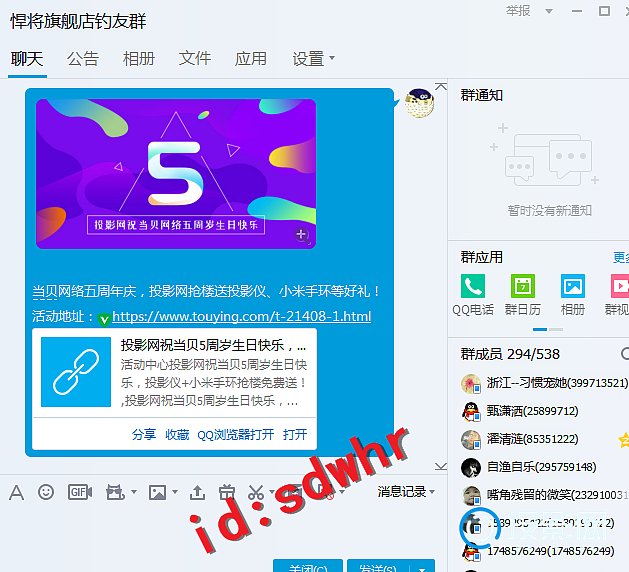Screen dimensions: 629x572
Task: Select member 浙江--习惯宠她(399713521)
Action: click(544, 383)
